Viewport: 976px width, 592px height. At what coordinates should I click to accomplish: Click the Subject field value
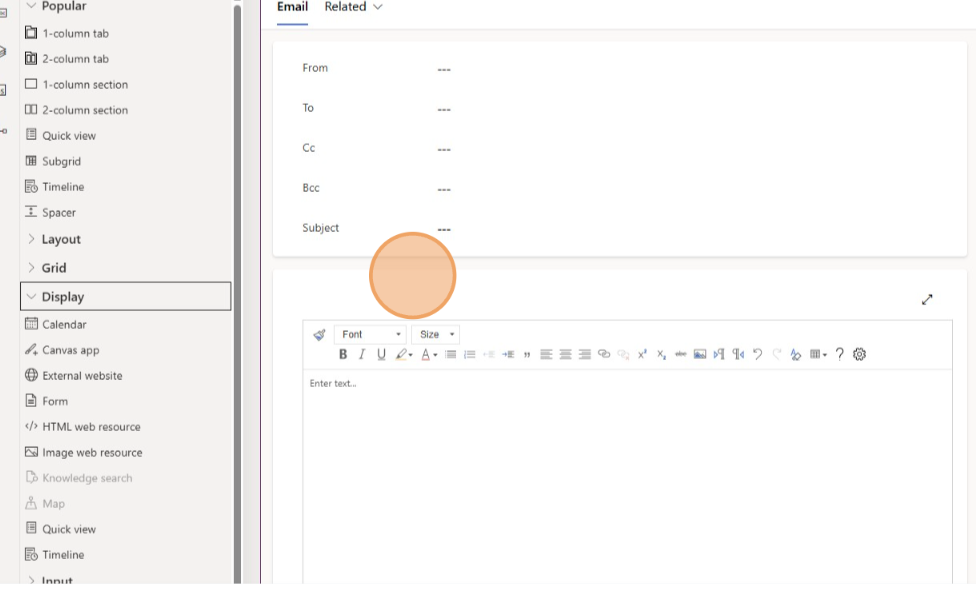443,229
